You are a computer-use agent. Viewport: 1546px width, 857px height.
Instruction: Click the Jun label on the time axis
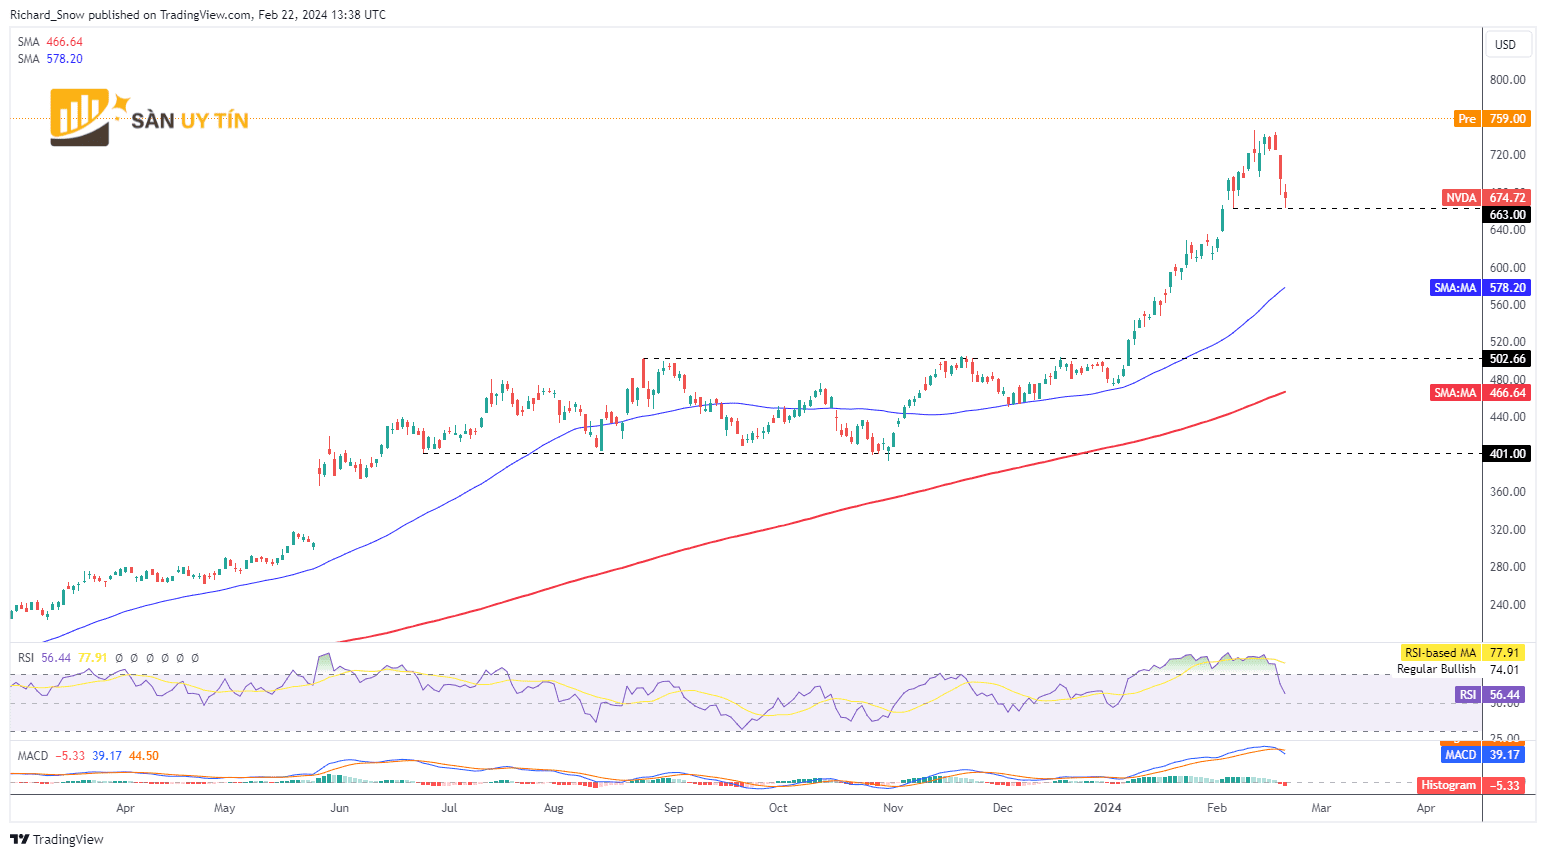coord(340,808)
